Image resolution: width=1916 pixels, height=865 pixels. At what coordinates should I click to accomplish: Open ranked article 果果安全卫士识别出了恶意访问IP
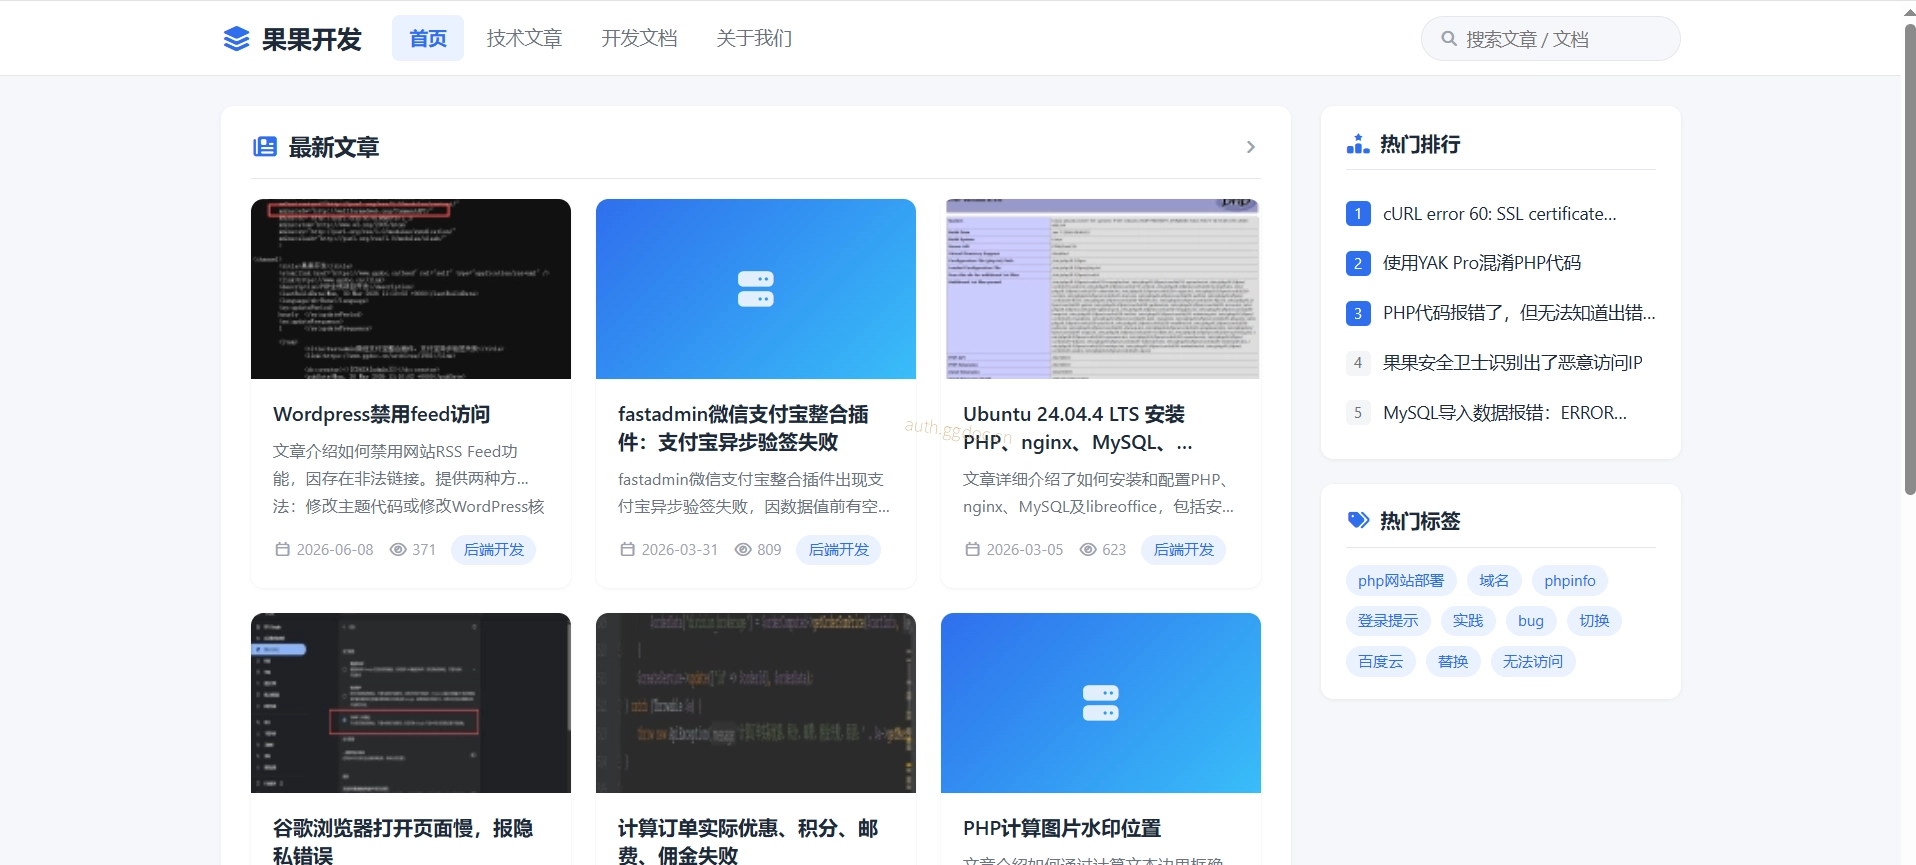1513,363
